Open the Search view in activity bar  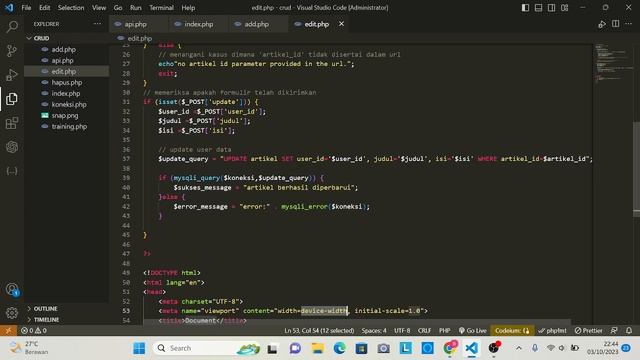coord(12,27)
